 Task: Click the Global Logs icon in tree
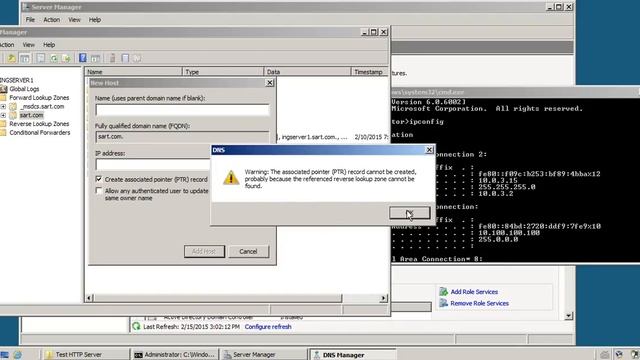[x=4, y=89]
